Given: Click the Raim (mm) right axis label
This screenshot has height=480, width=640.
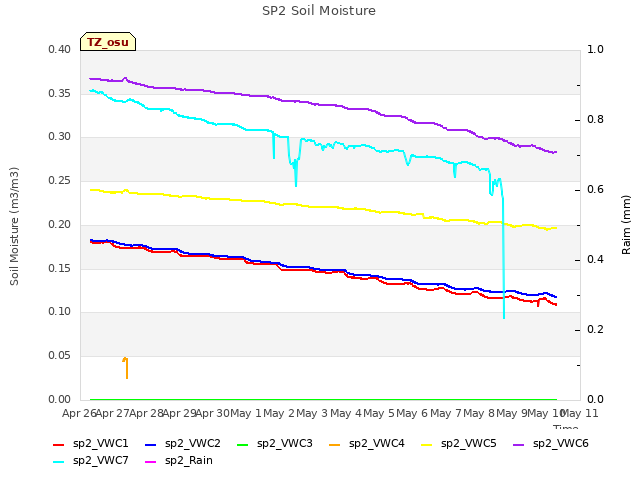Looking at the screenshot, I should pos(626,225).
